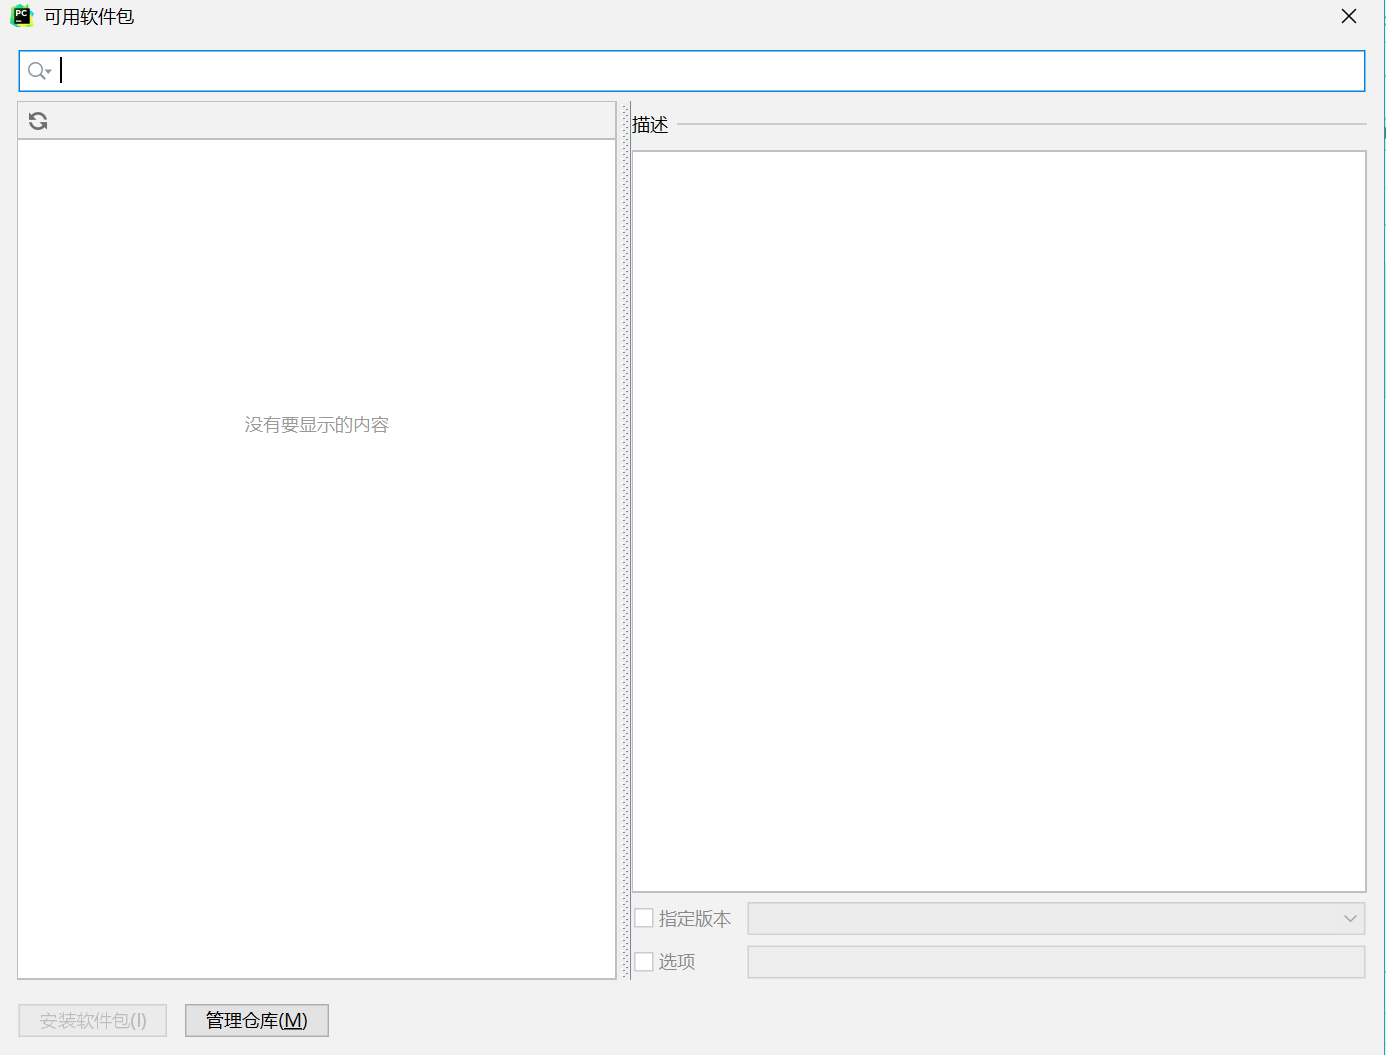Viewport: 1386px width, 1055px height.
Task: Click the 管理仓库(M) button
Action: [257, 1020]
